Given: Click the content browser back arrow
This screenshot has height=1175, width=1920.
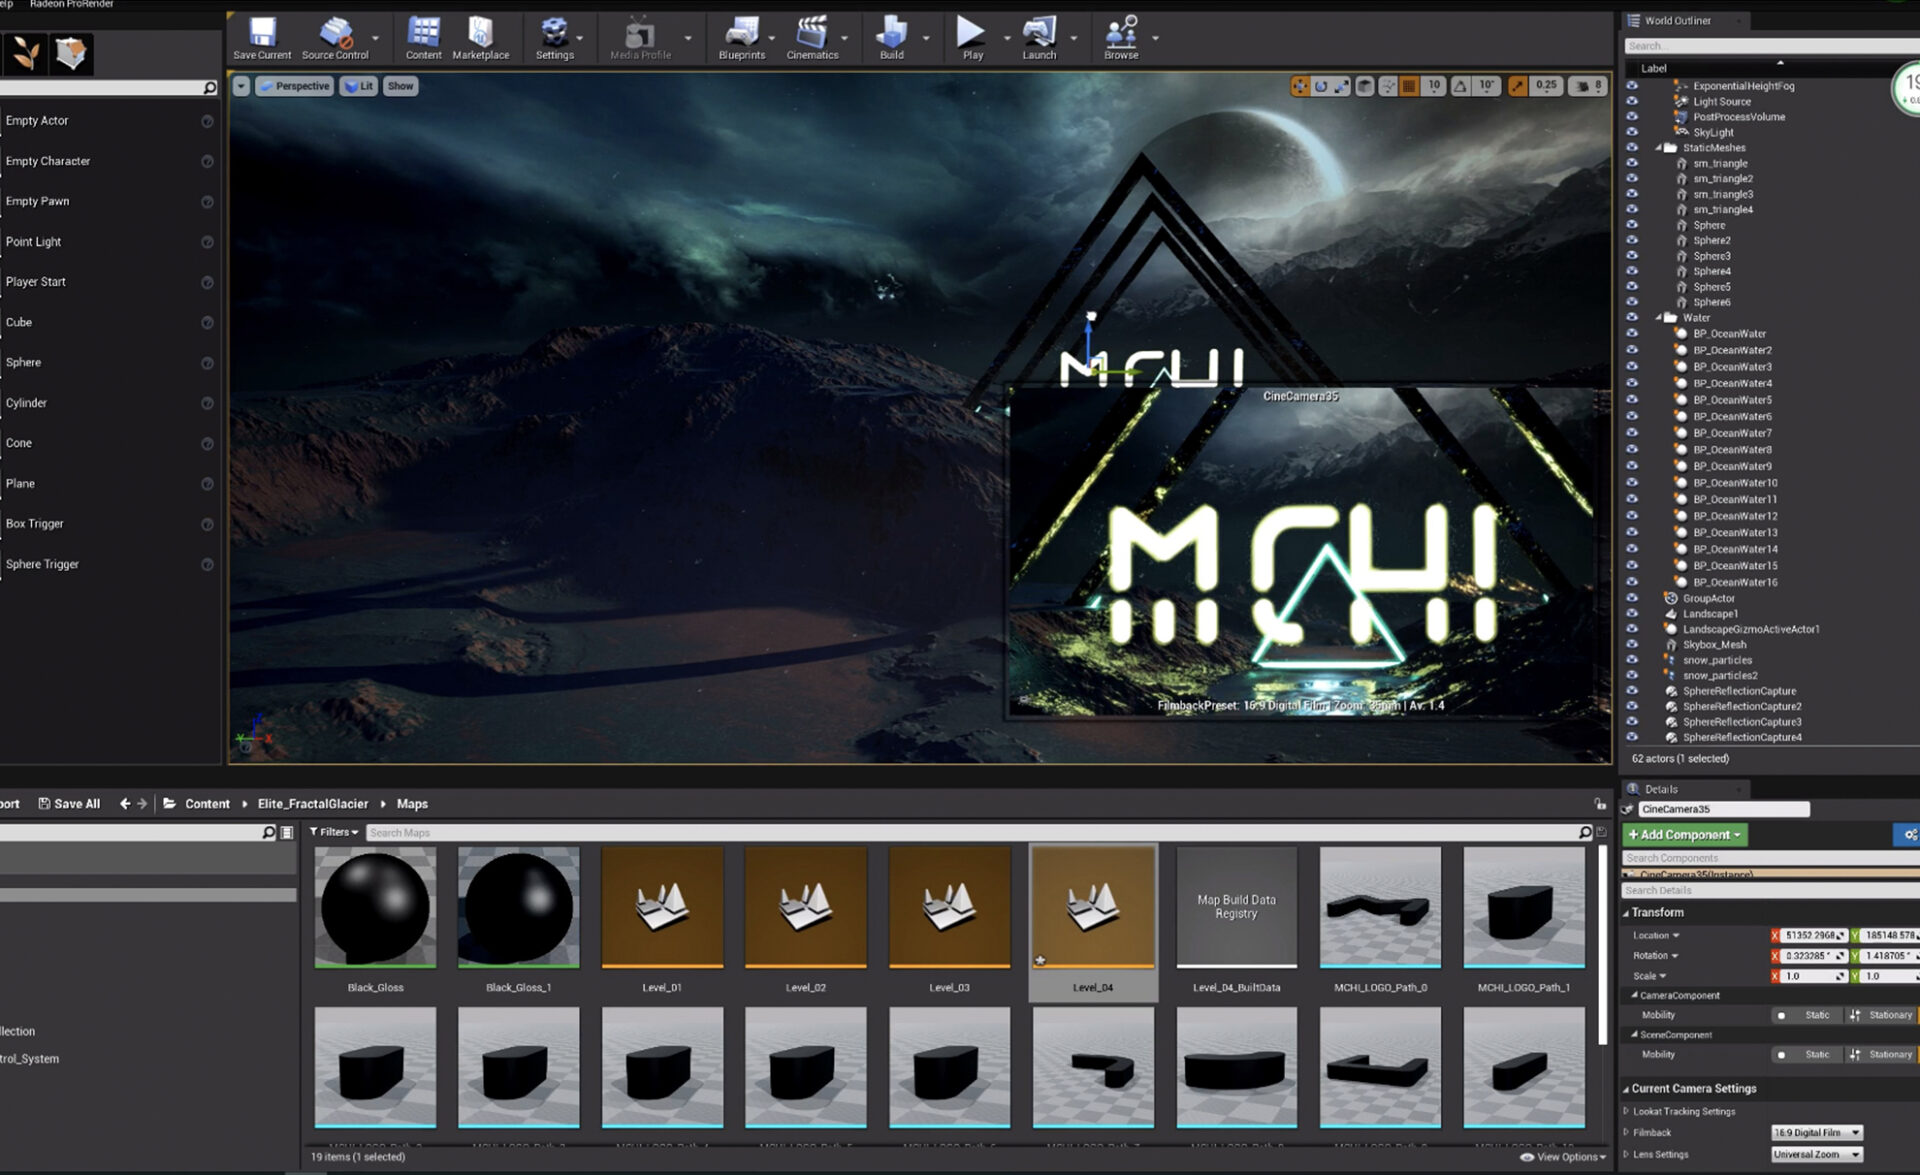Looking at the screenshot, I should [125, 803].
